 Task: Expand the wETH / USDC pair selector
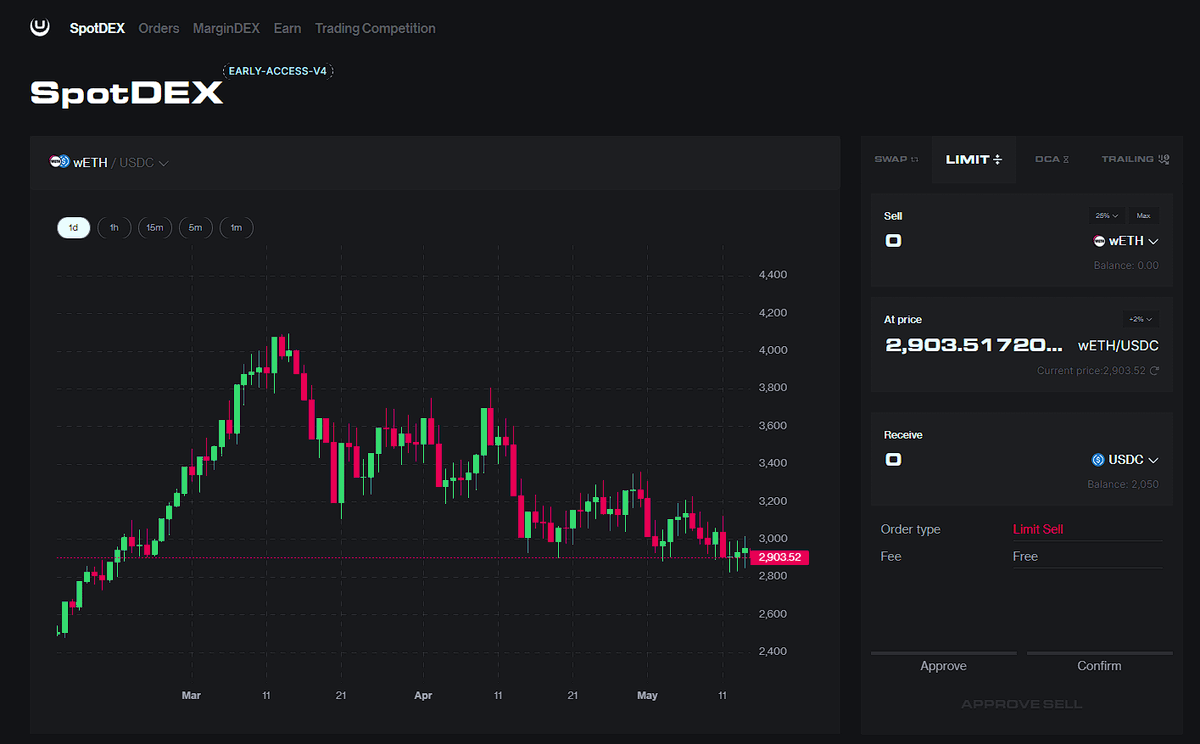(x=110, y=162)
